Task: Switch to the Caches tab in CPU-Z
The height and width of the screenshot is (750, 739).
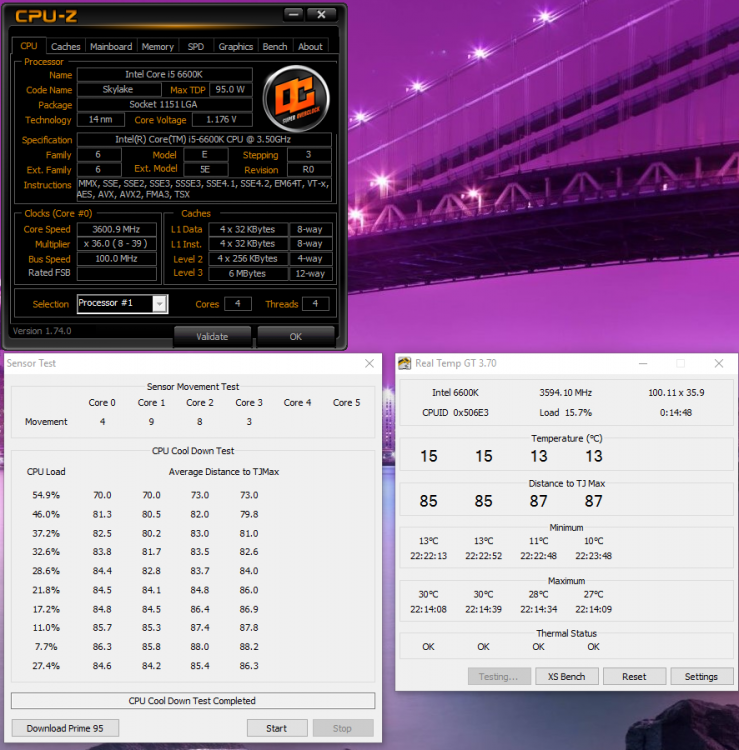Action: click(x=66, y=46)
